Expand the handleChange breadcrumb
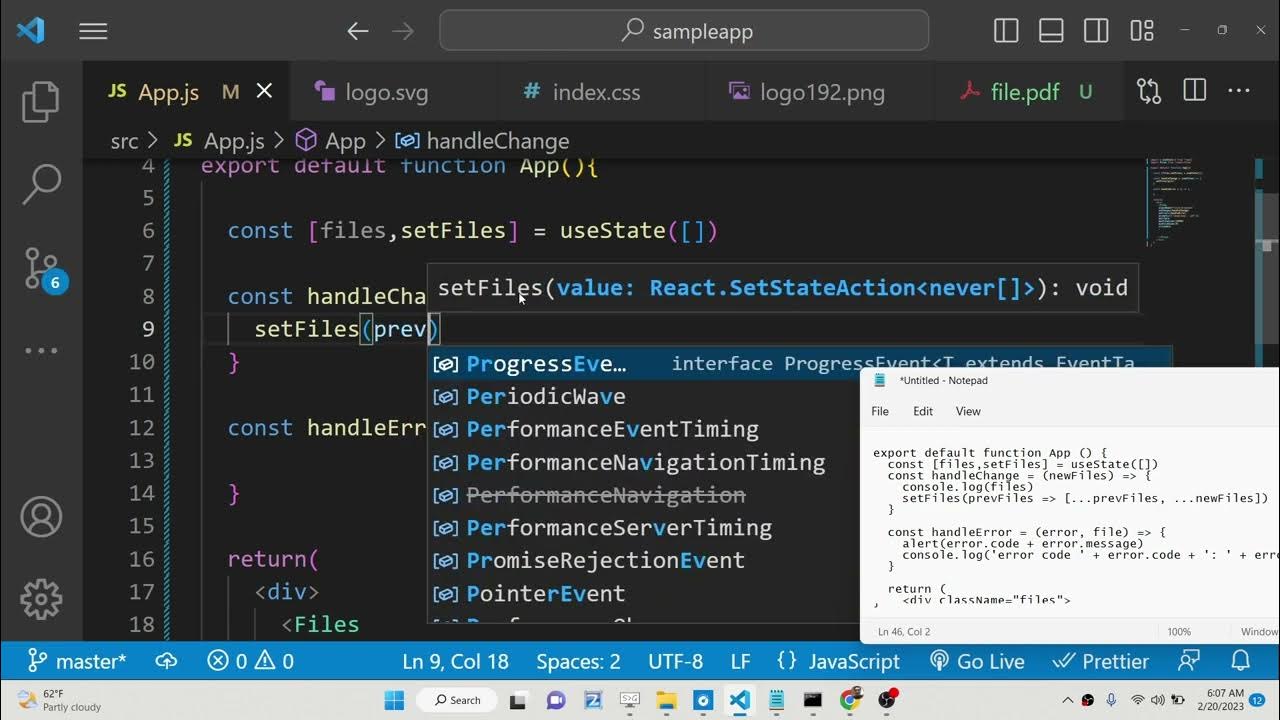 click(497, 141)
